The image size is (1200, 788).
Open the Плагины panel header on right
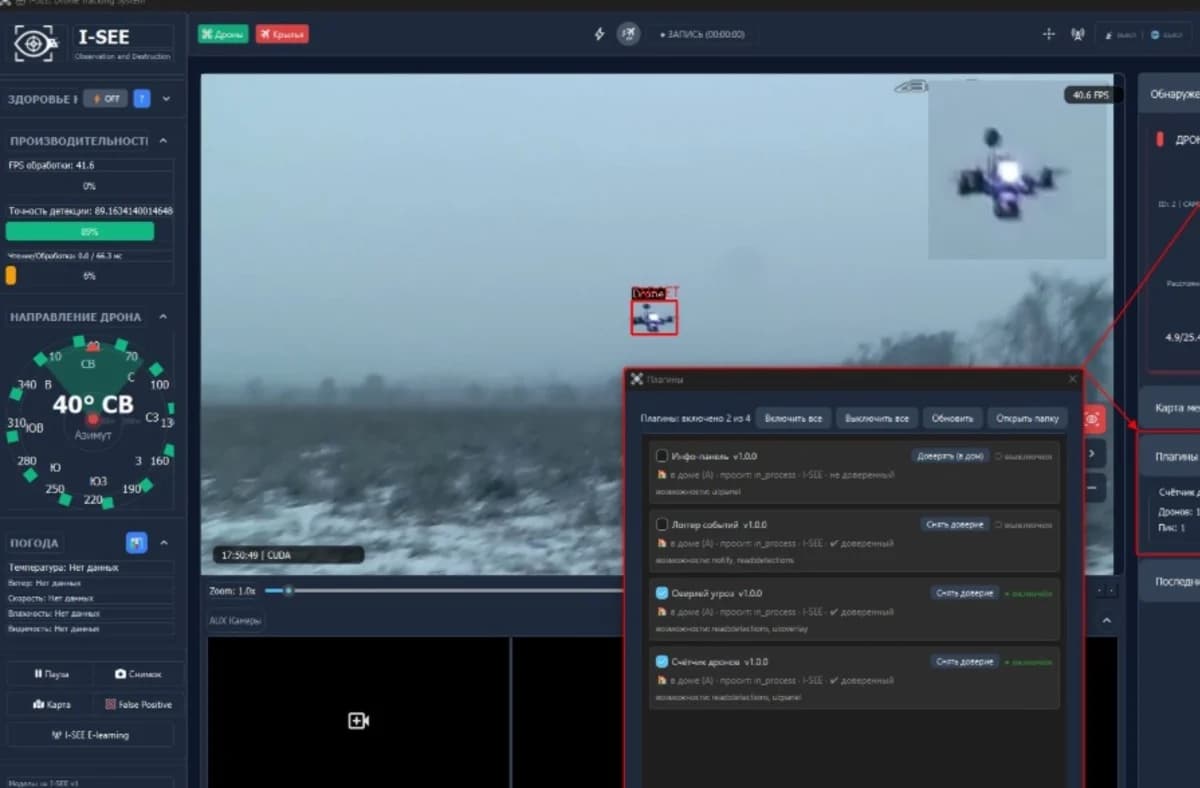click(x=1170, y=456)
